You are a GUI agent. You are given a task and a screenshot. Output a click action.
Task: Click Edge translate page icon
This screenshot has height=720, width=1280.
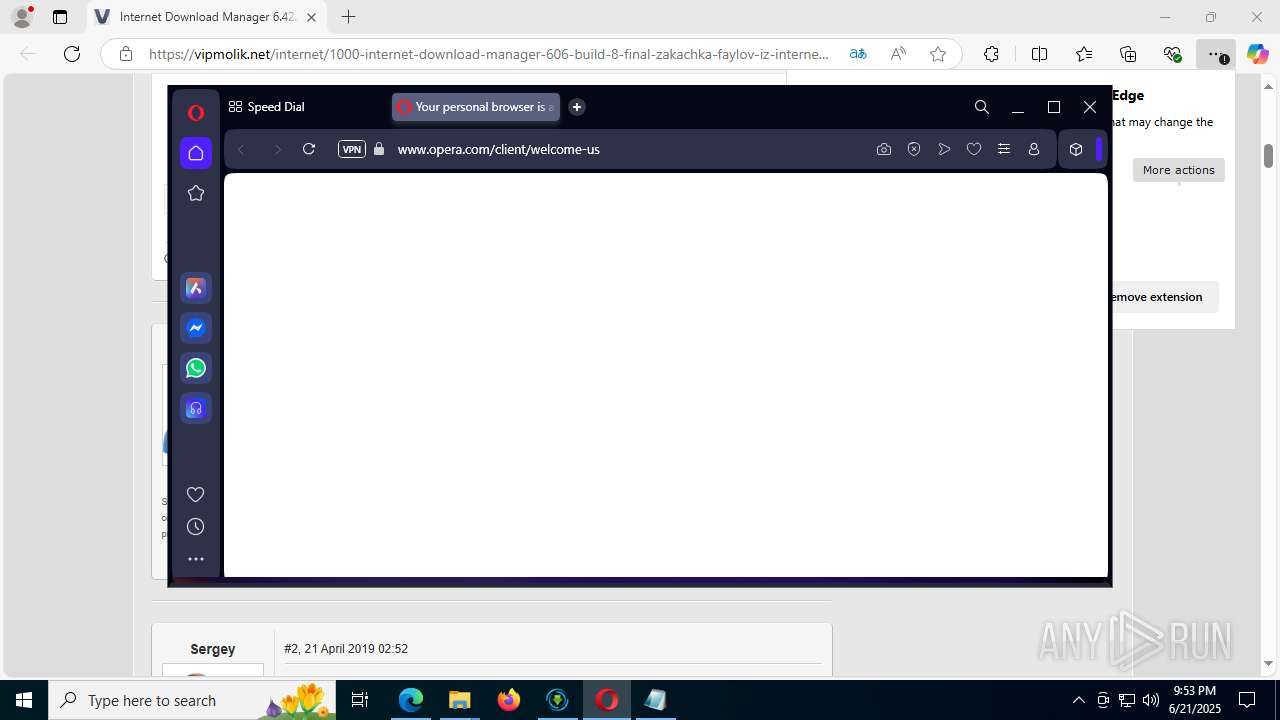pos(858,54)
